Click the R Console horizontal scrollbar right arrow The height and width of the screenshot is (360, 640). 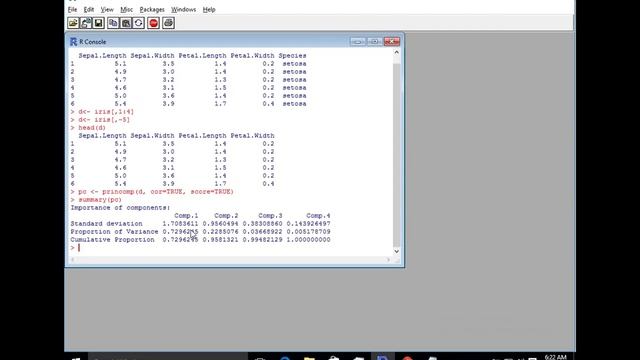tap(388, 260)
